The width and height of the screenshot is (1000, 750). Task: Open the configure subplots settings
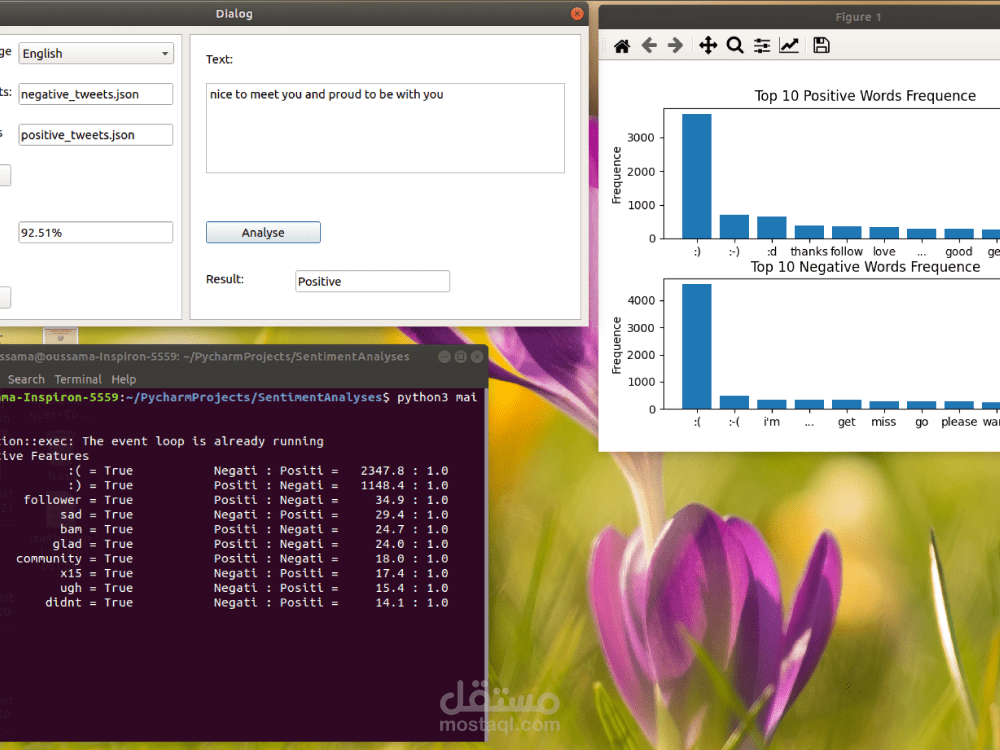[761, 45]
